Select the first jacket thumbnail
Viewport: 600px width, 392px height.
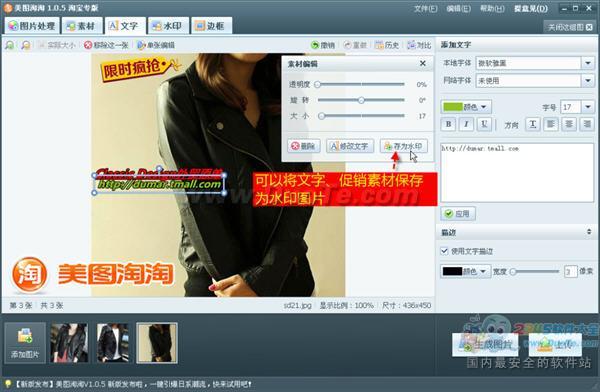click(x=69, y=343)
